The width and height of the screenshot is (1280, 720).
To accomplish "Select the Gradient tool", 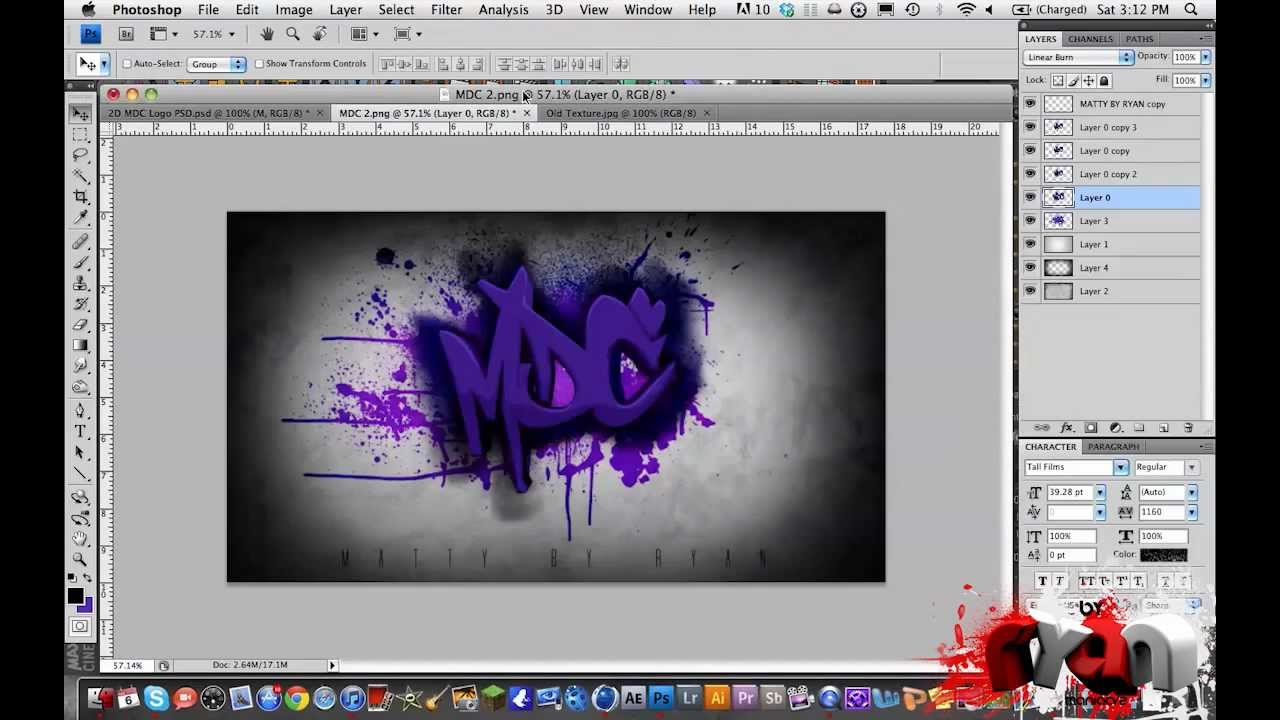I will [80, 346].
